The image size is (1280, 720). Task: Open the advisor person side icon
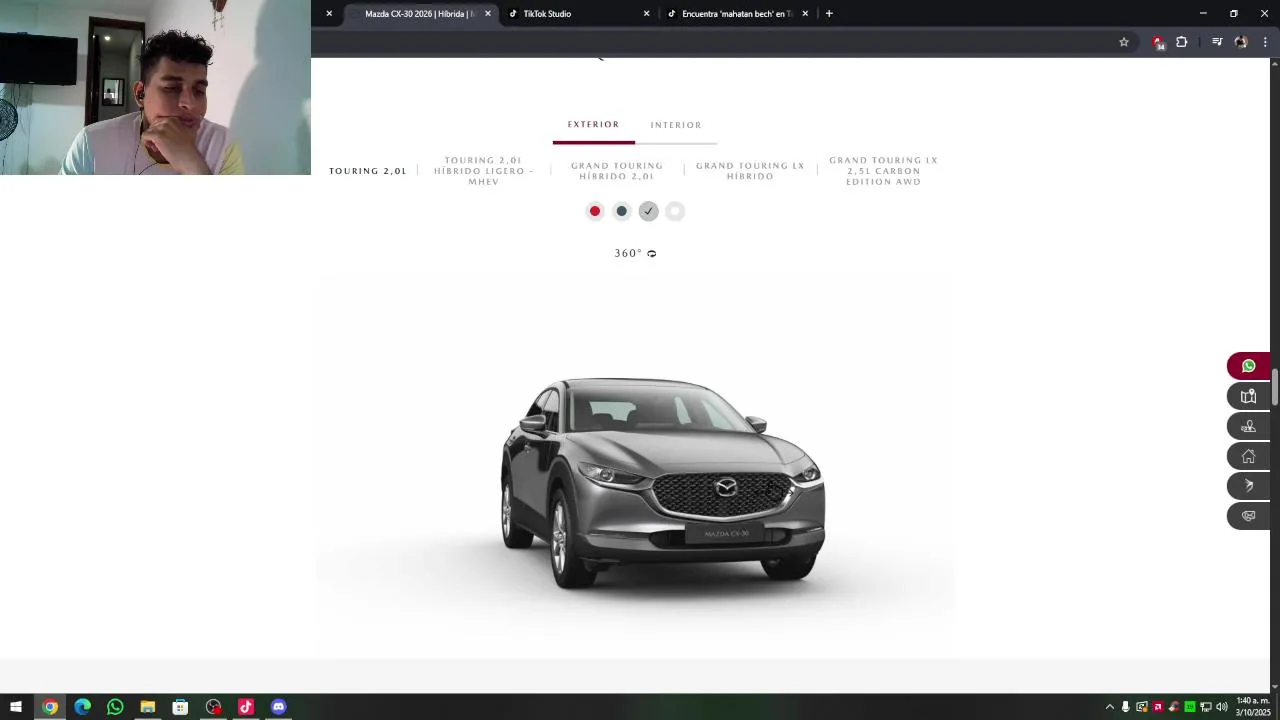(1248, 426)
